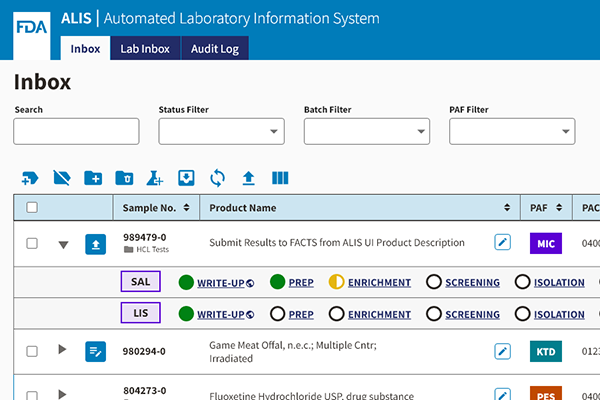Screen dimensions: 600x400
Task: Open the ENRICHMENT link in the SAL row
Action: pyautogui.click(x=379, y=283)
